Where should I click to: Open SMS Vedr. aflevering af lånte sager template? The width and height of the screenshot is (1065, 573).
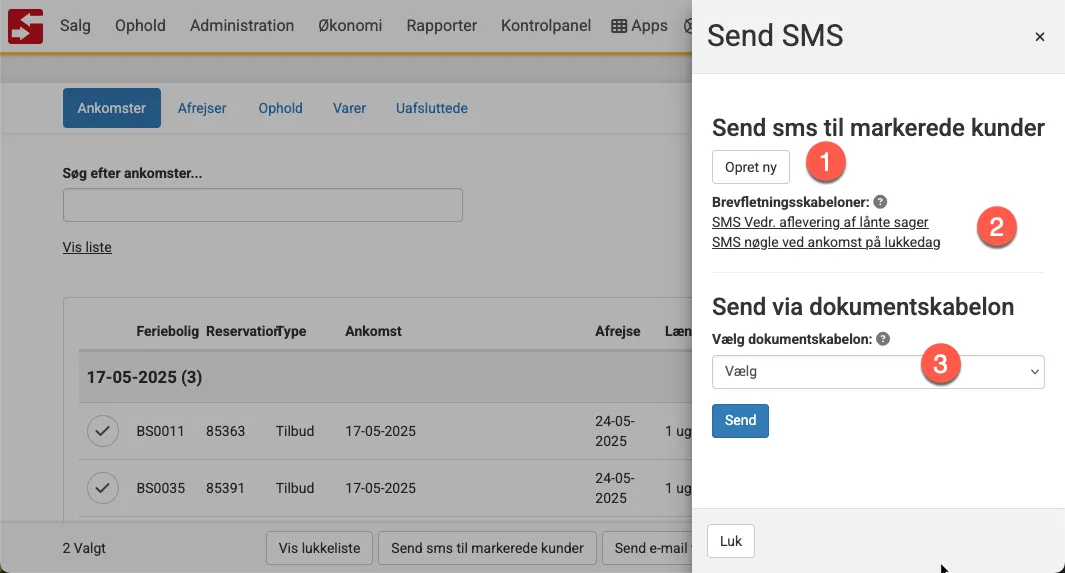820,222
